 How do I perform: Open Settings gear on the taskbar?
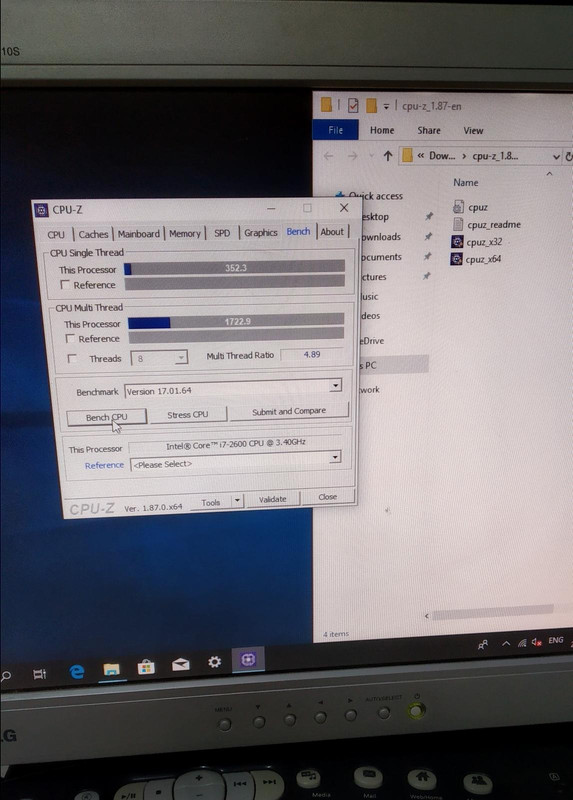pyautogui.click(x=214, y=662)
